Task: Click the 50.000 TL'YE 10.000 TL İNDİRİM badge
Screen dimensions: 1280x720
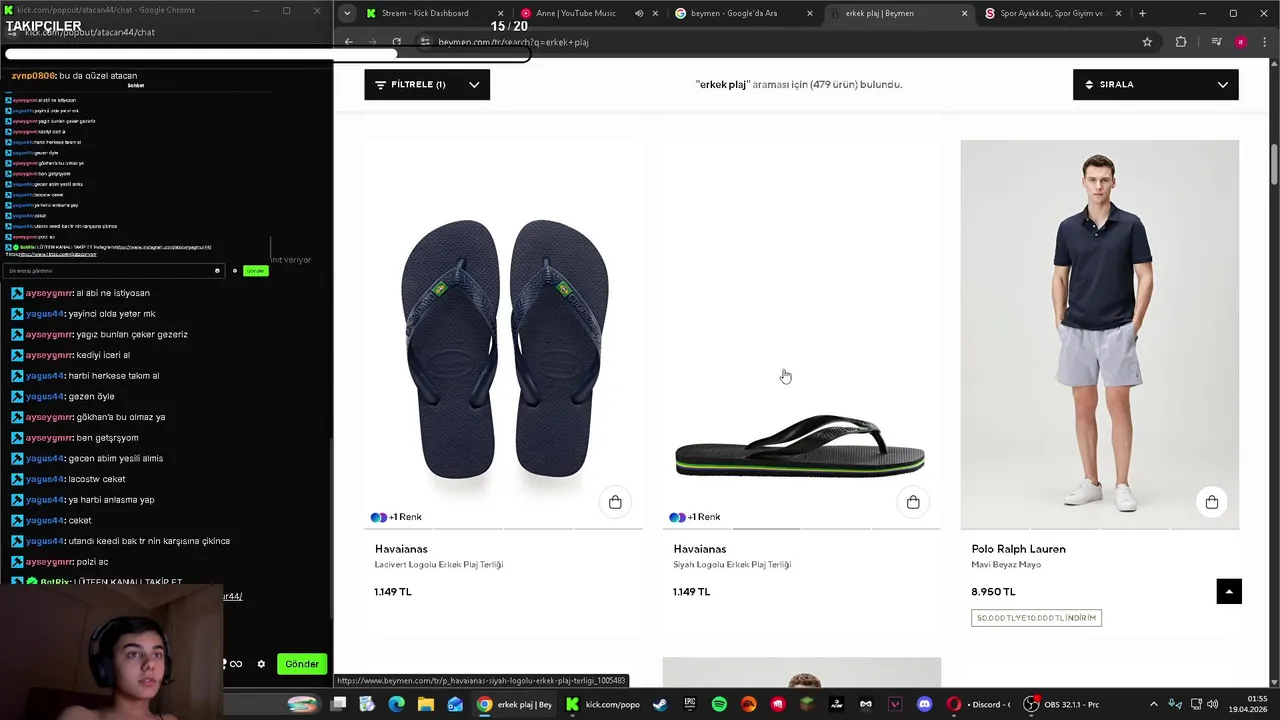Action: point(1036,618)
